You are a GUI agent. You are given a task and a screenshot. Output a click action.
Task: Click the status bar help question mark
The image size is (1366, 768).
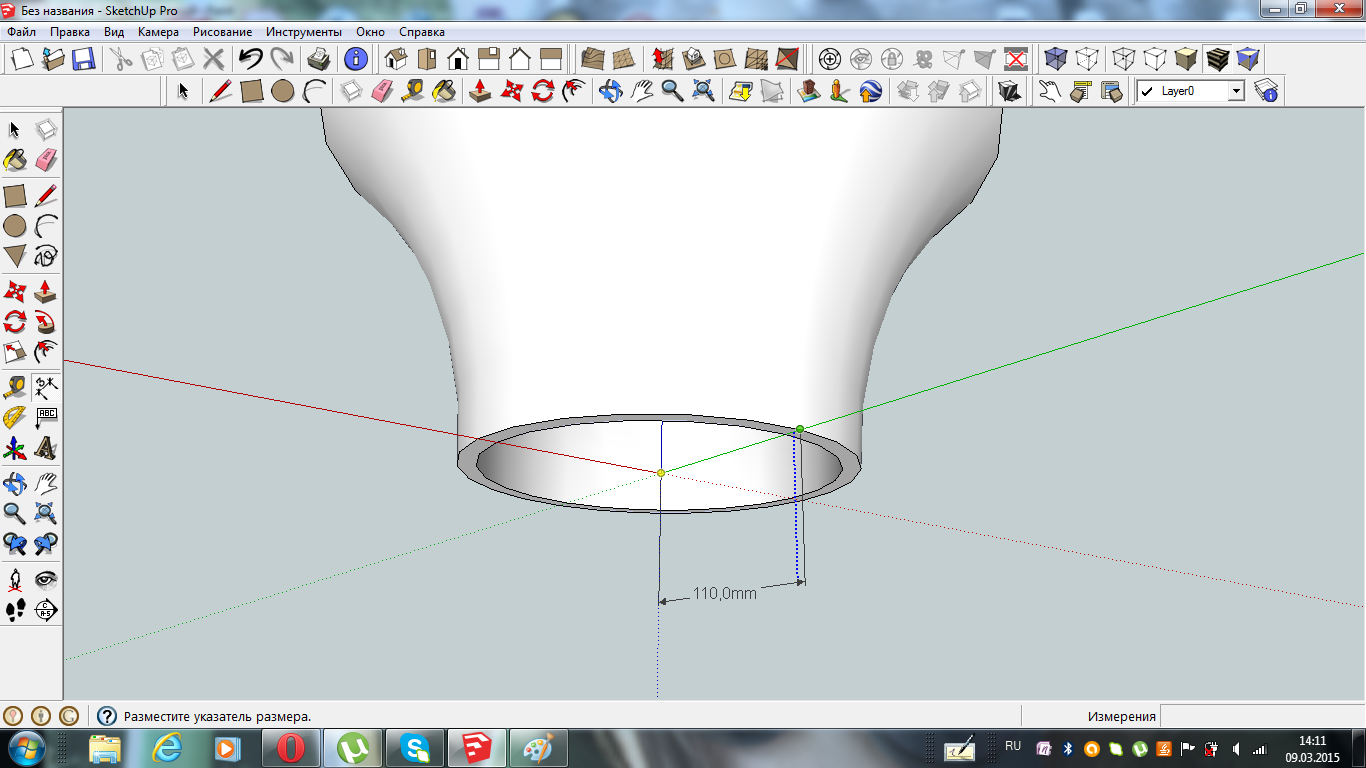coord(106,716)
